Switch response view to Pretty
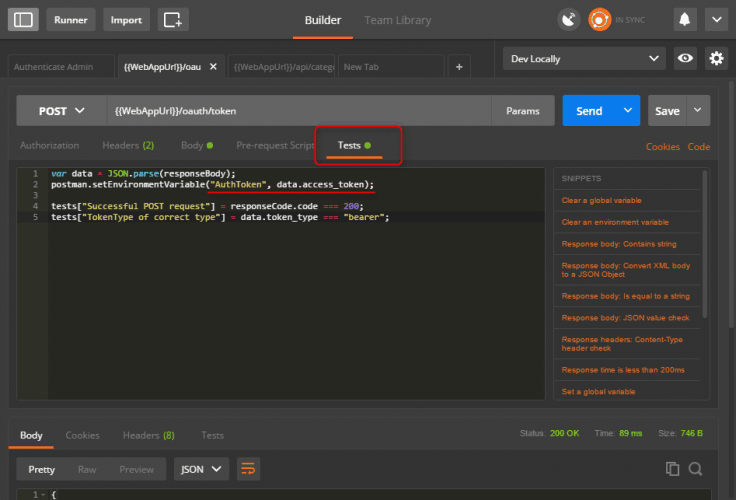The width and height of the screenshot is (736, 500). (x=42, y=468)
